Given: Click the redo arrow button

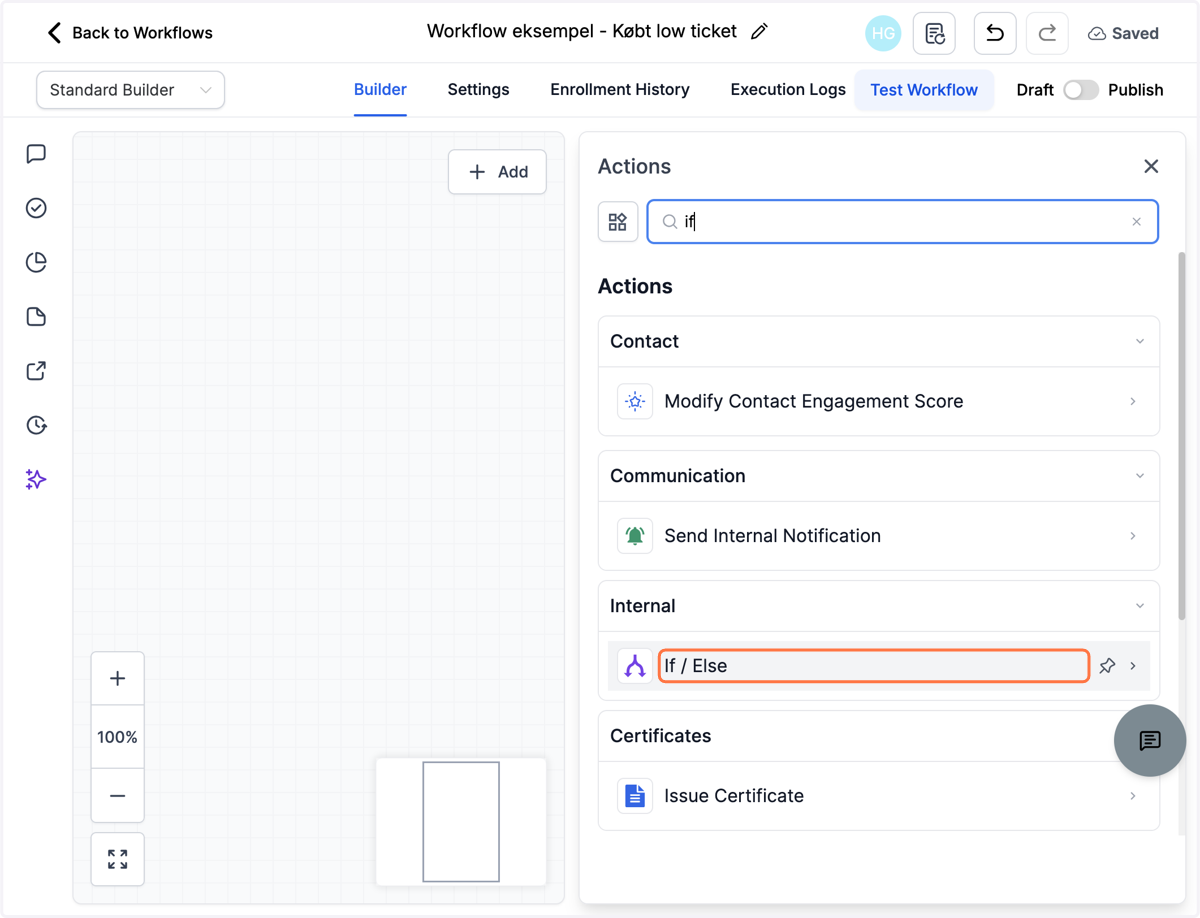Looking at the screenshot, I should coord(1047,33).
